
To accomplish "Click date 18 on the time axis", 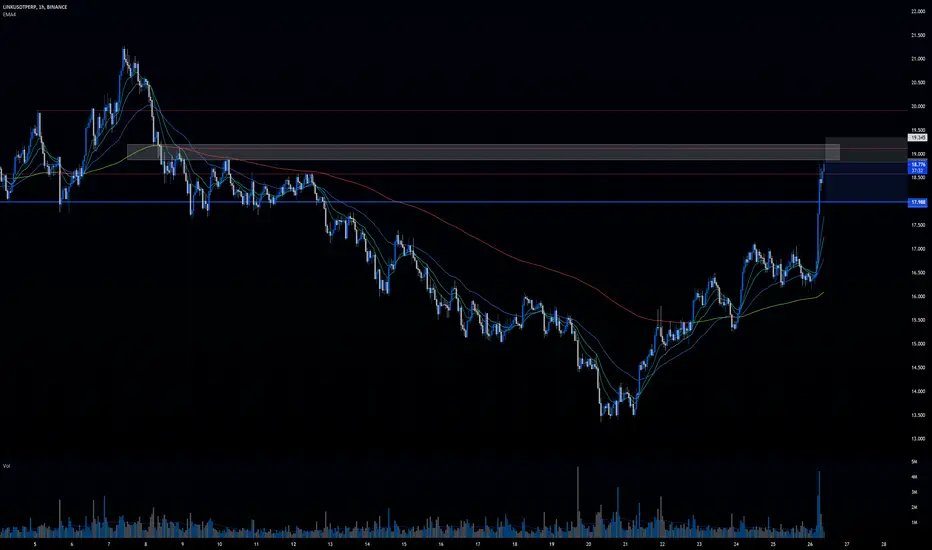I will point(515,544).
